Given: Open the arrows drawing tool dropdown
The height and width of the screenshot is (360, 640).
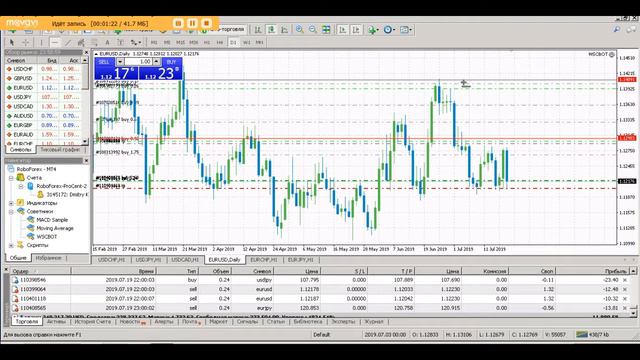Looking at the screenshot, I should [x=136, y=42].
